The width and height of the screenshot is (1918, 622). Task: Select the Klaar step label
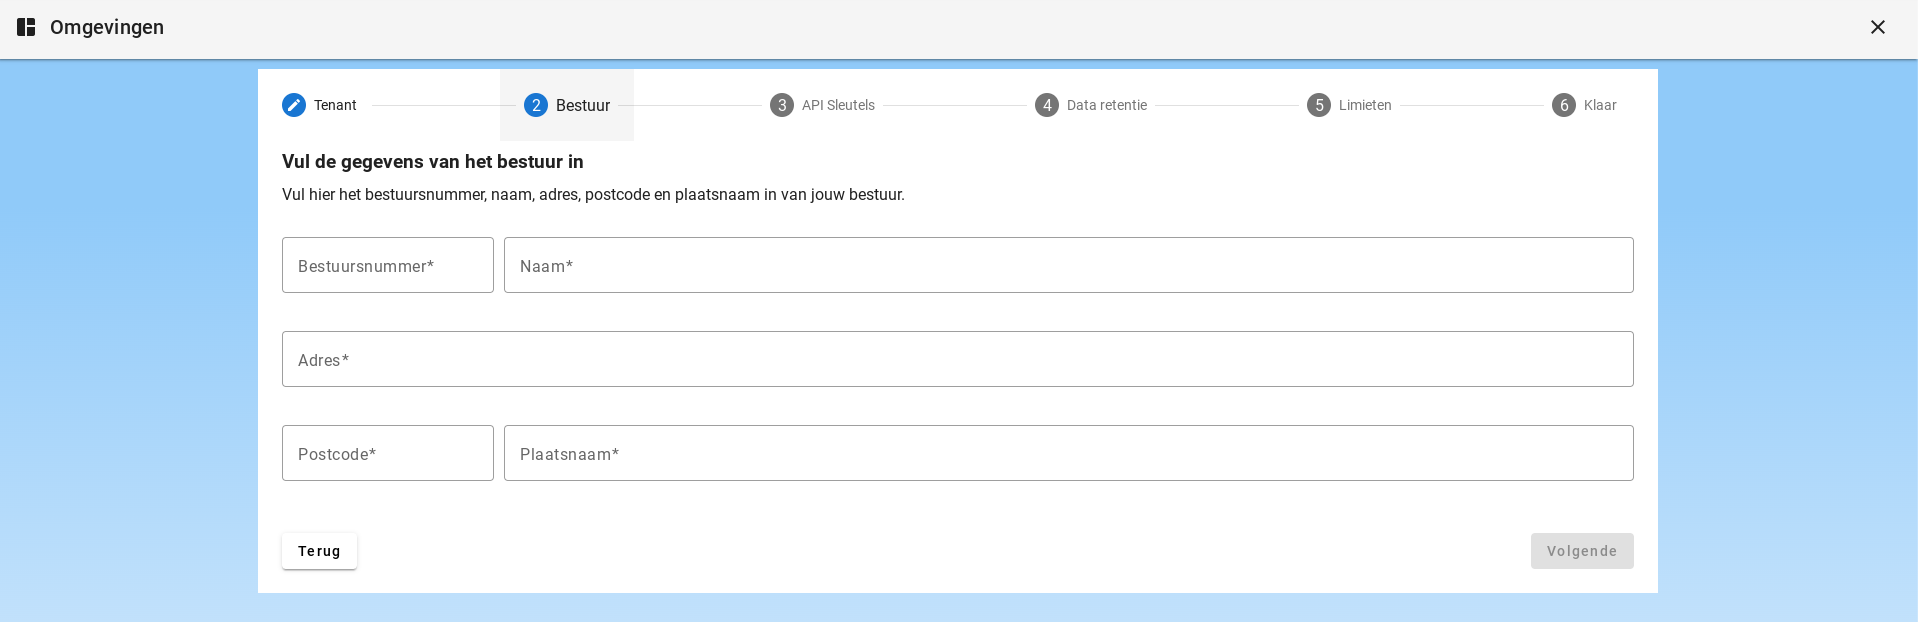[x=1600, y=105]
